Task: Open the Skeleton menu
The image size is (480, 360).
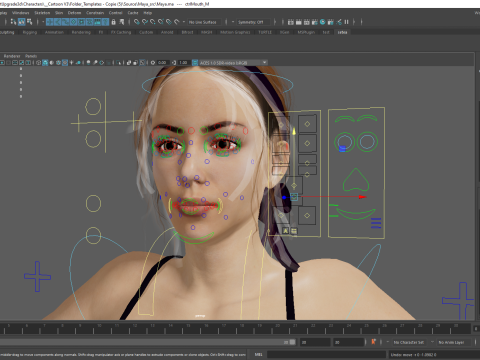Action: tap(42, 13)
